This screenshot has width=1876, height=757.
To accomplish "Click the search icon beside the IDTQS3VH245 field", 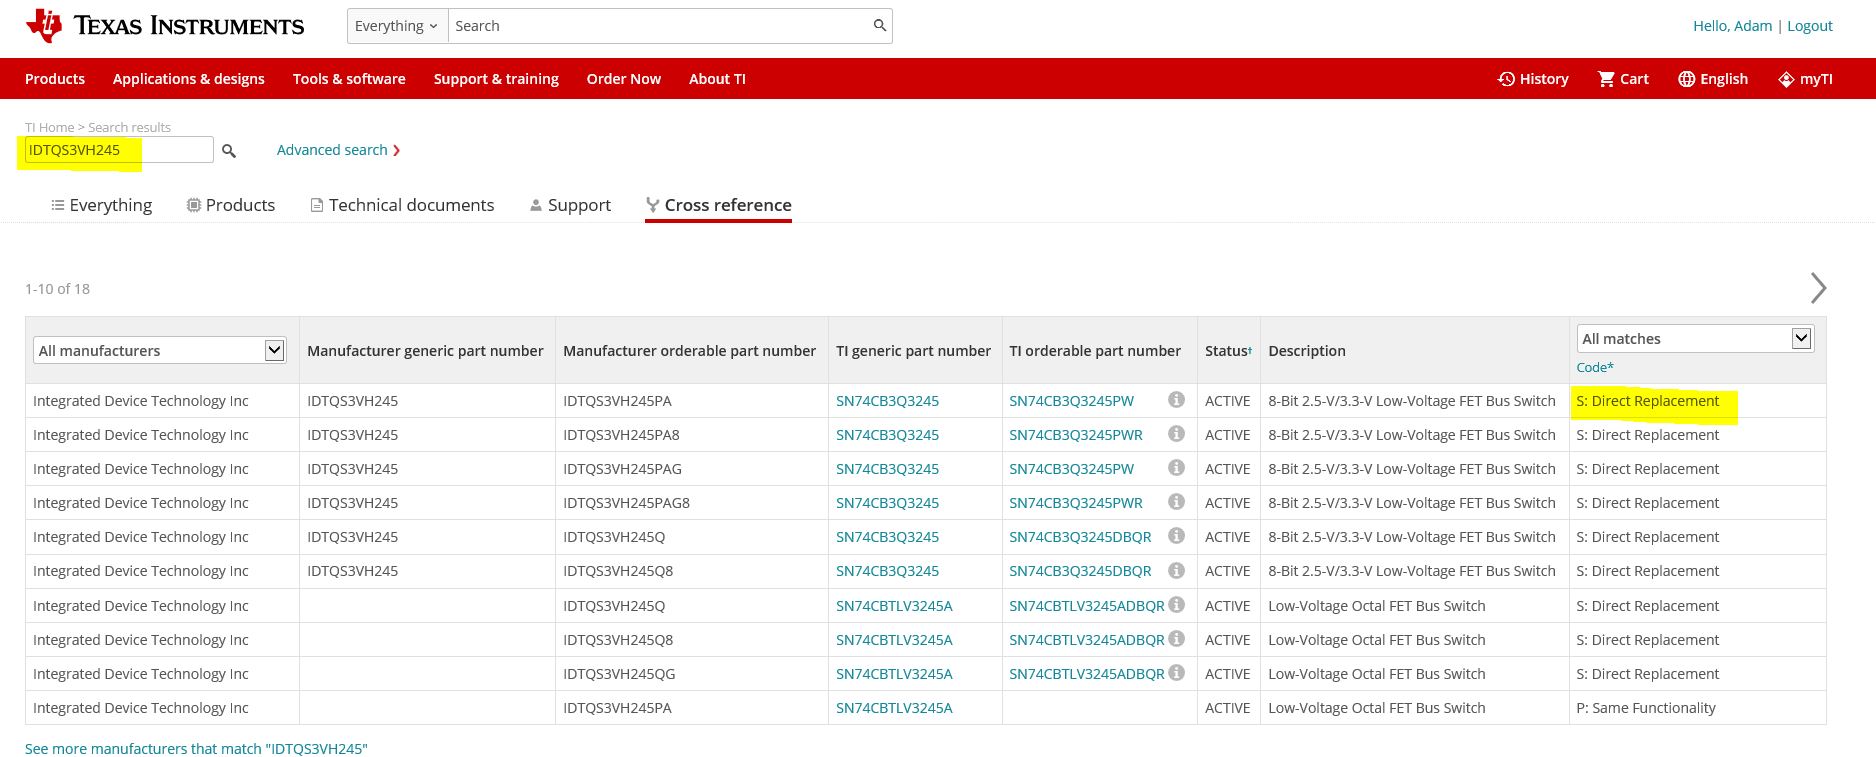I will coord(229,151).
